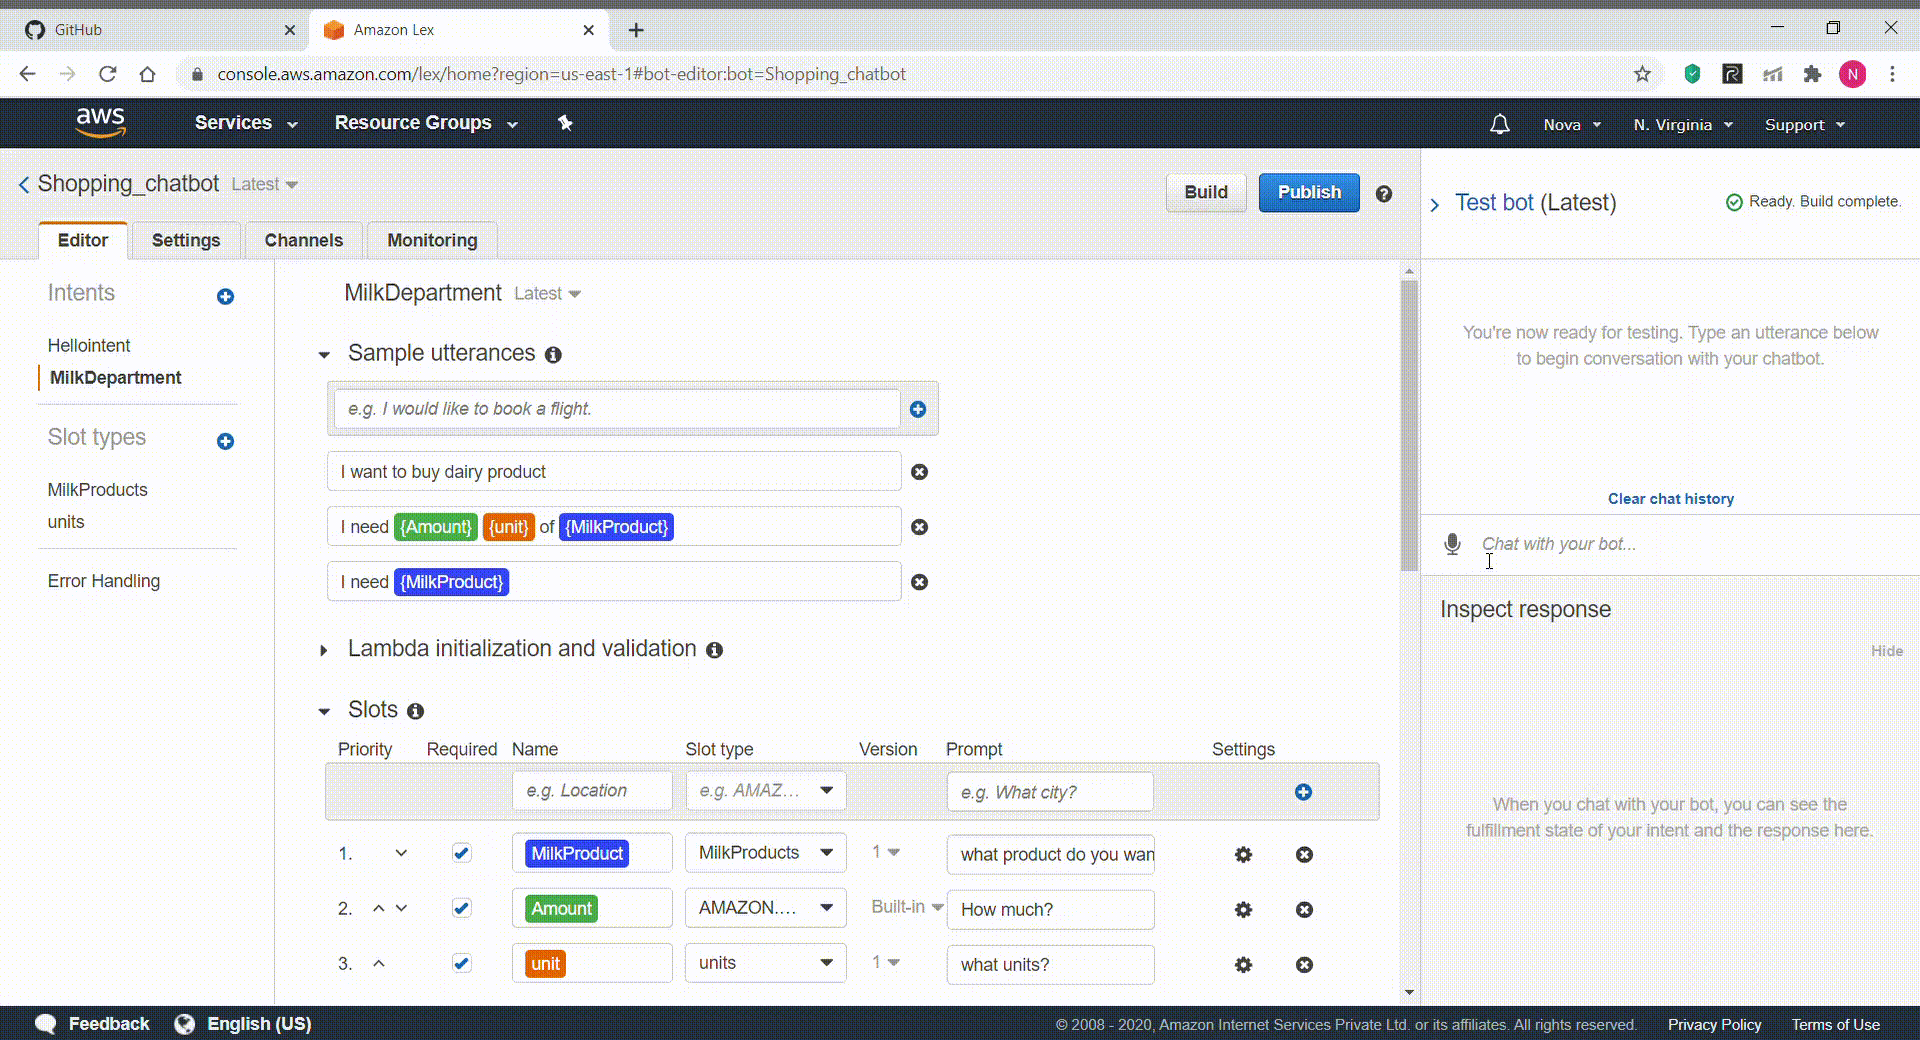Screen dimensions: 1920x1040
Task: Open HelloIntent in intents list
Action: pos(89,345)
